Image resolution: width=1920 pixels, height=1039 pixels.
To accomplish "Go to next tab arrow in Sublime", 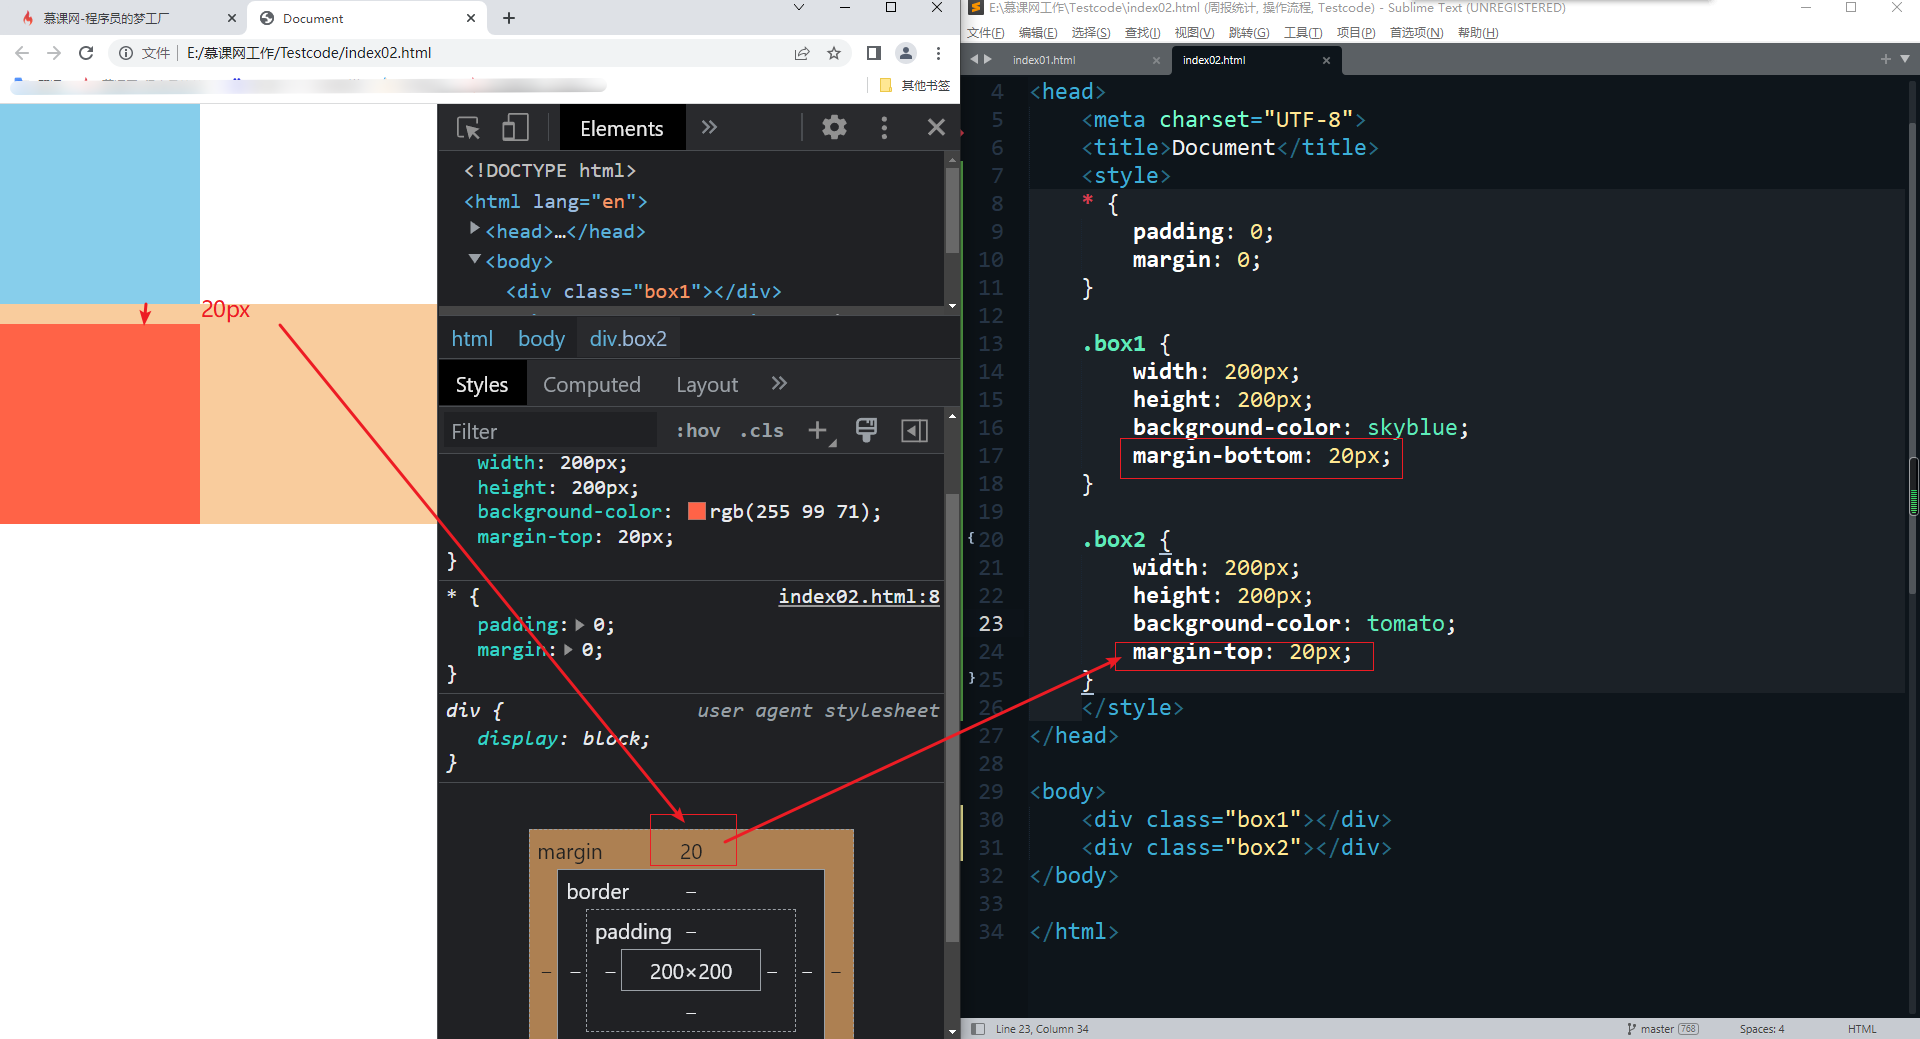I will 988,59.
